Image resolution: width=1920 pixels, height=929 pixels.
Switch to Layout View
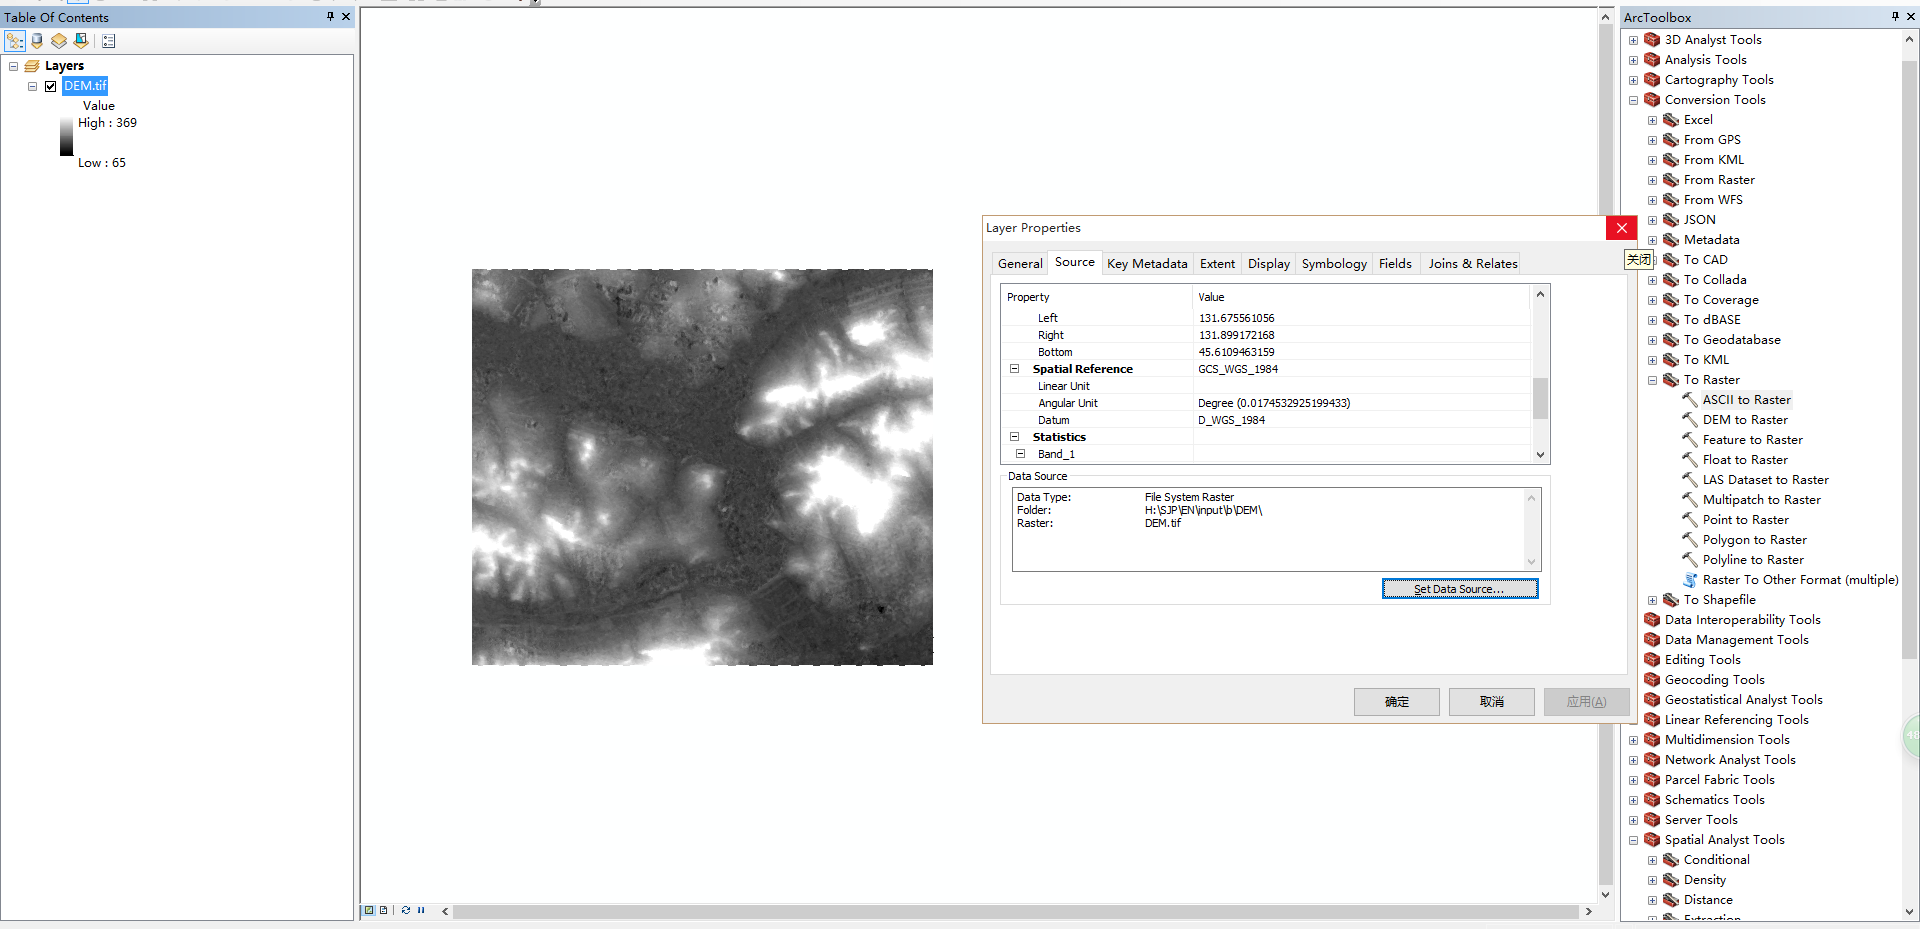point(382,910)
